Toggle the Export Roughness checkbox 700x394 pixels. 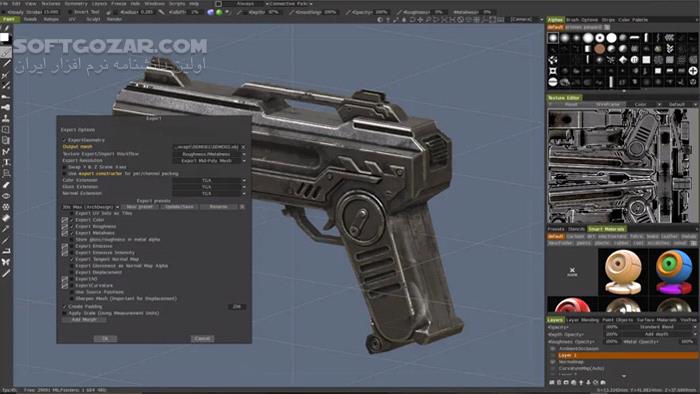click(72, 226)
